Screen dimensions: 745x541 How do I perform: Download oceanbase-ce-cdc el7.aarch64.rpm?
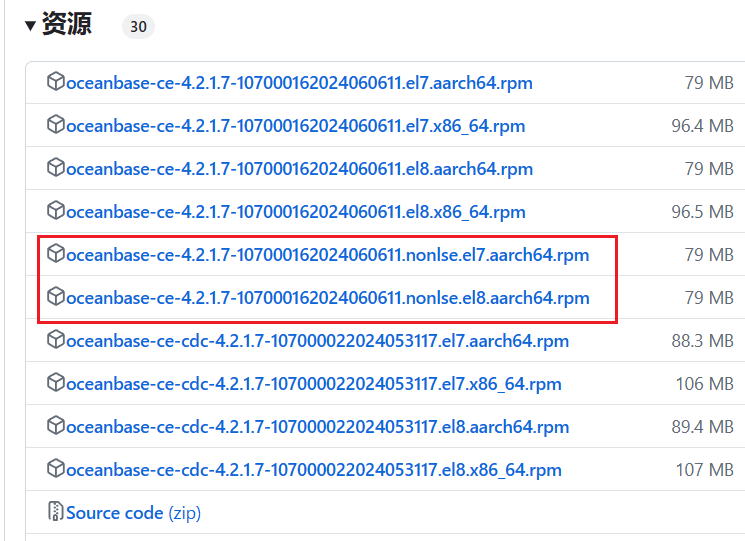tap(317, 341)
